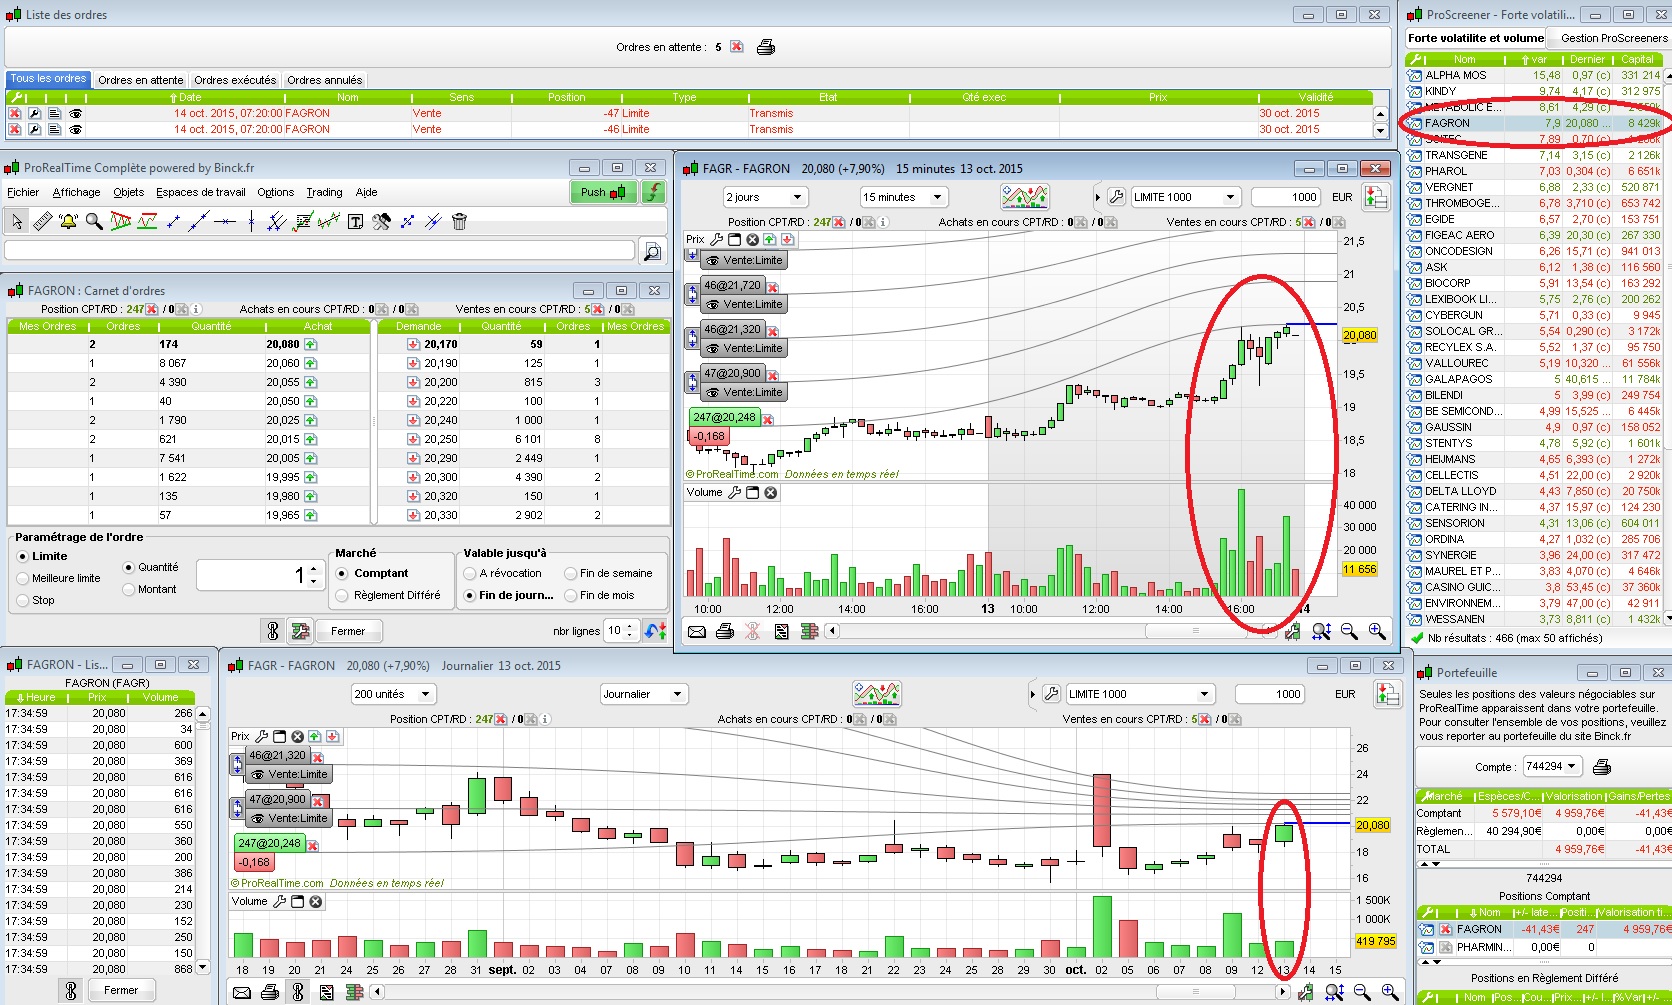Switch to the Ordres annulés tab

(x=325, y=80)
